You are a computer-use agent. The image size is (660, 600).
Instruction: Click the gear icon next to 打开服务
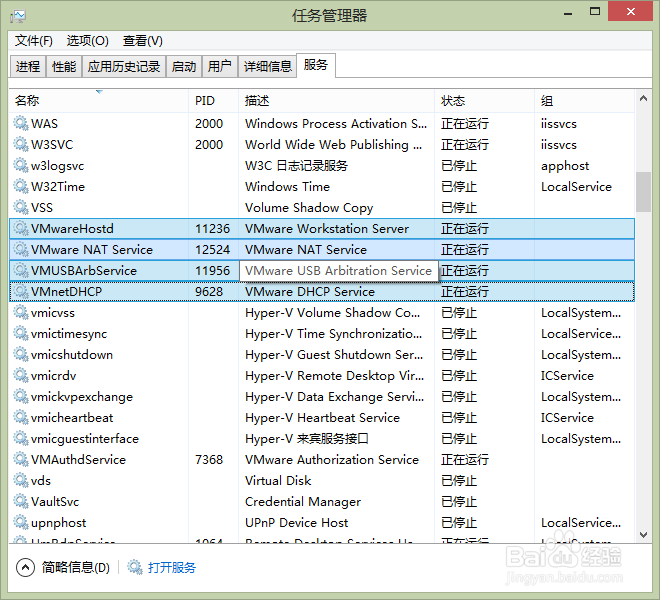click(x=135, y=567)
